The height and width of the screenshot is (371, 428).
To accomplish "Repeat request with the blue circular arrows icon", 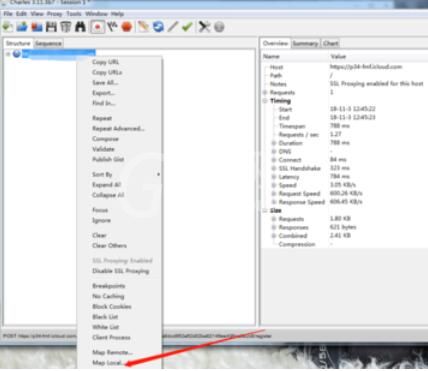I will point(158,27).
